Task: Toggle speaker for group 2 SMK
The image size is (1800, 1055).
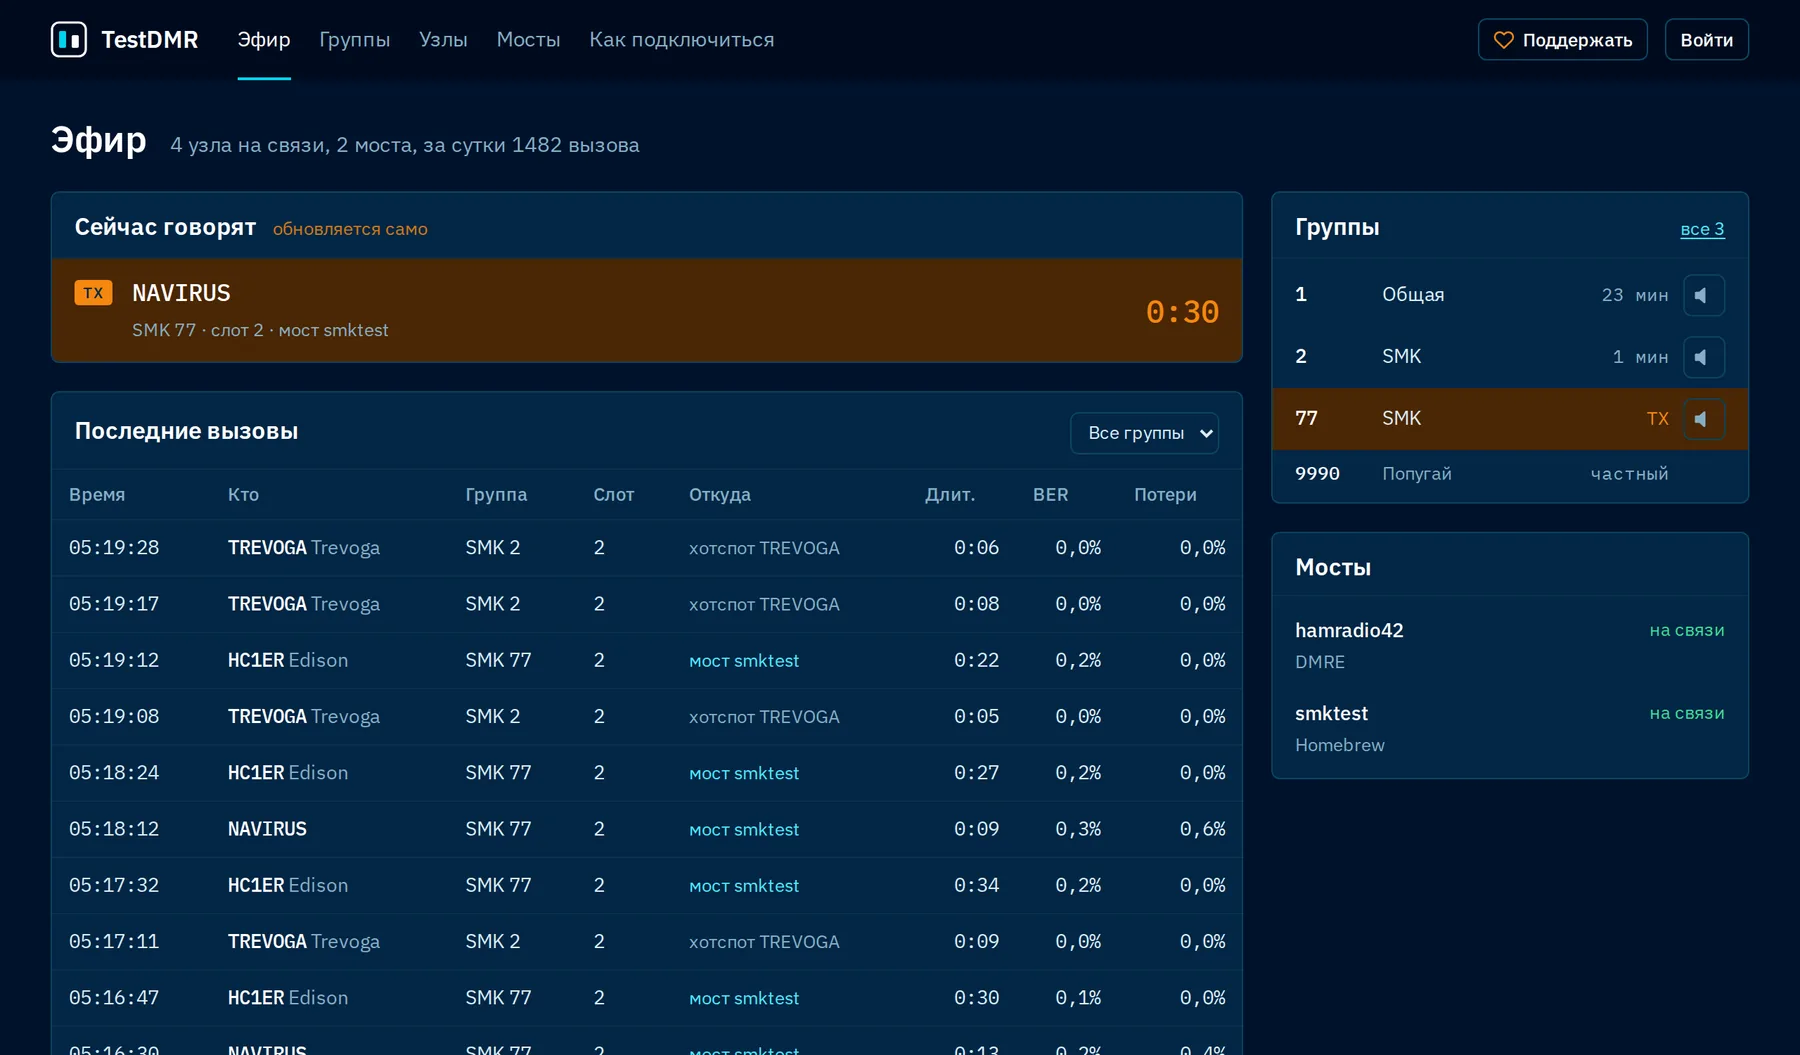Action: [1703, 357]
